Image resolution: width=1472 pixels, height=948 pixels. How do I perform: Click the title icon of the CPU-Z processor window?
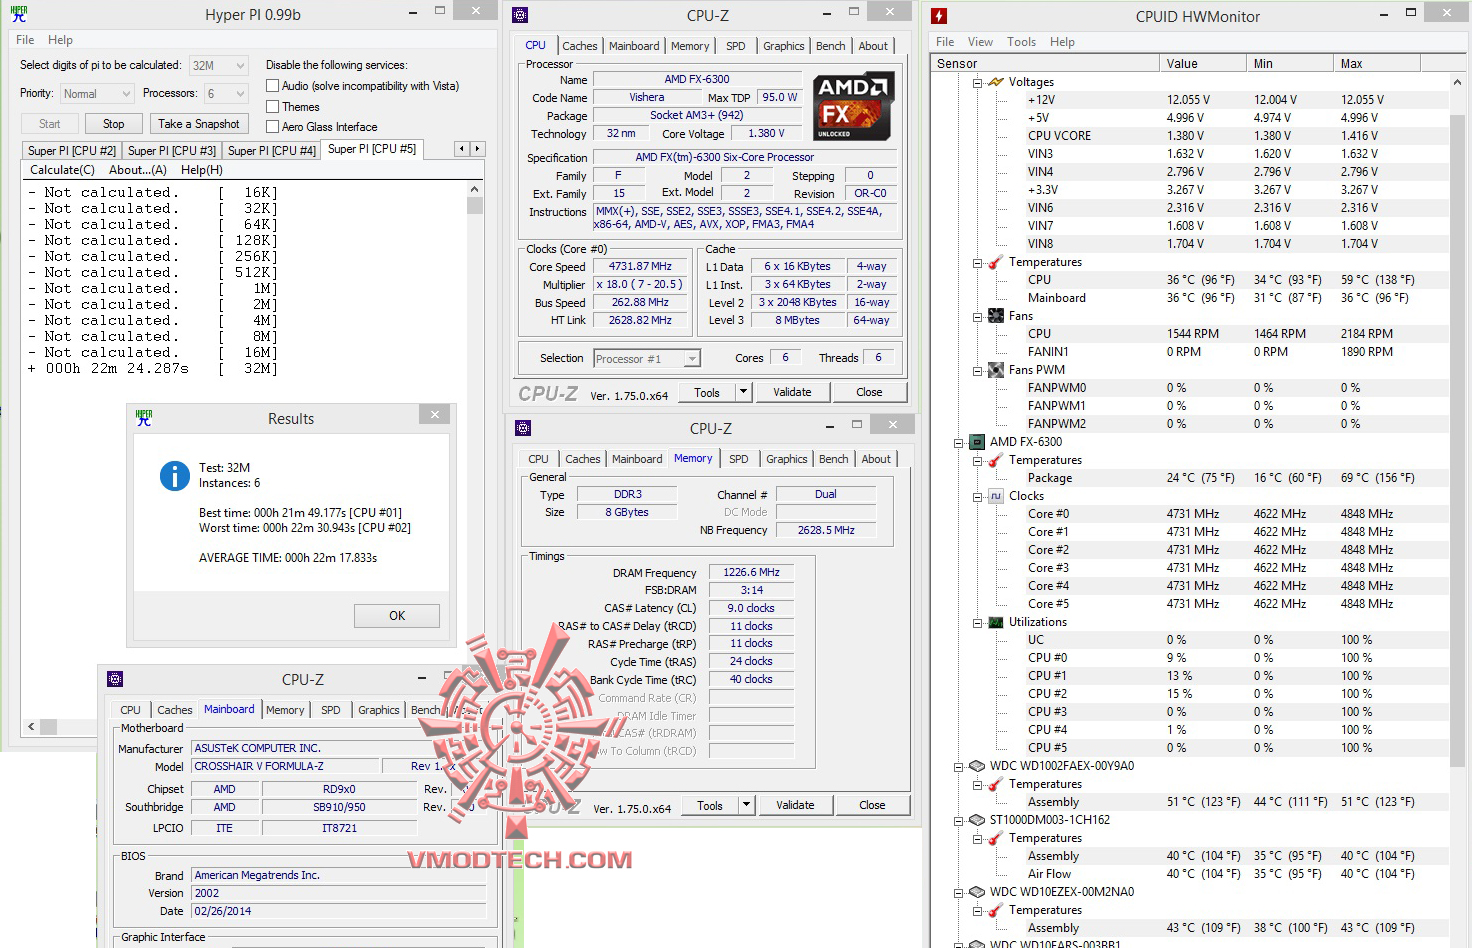pos(520,15)
